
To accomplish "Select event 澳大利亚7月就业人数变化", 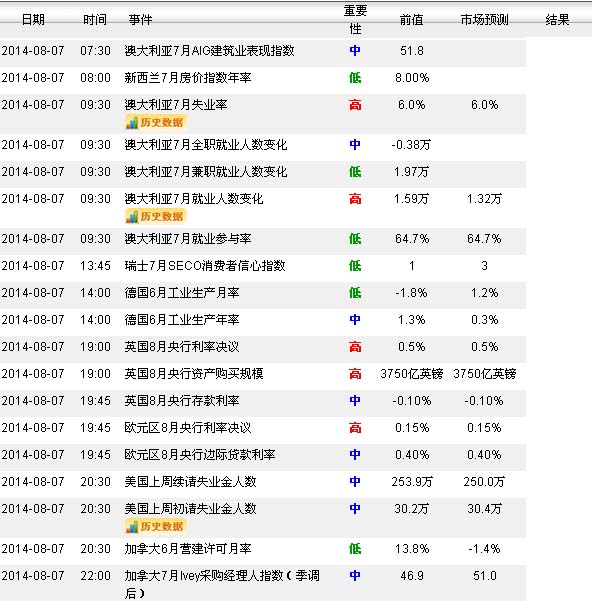I will pyautogui.click(x=194, y=199).
